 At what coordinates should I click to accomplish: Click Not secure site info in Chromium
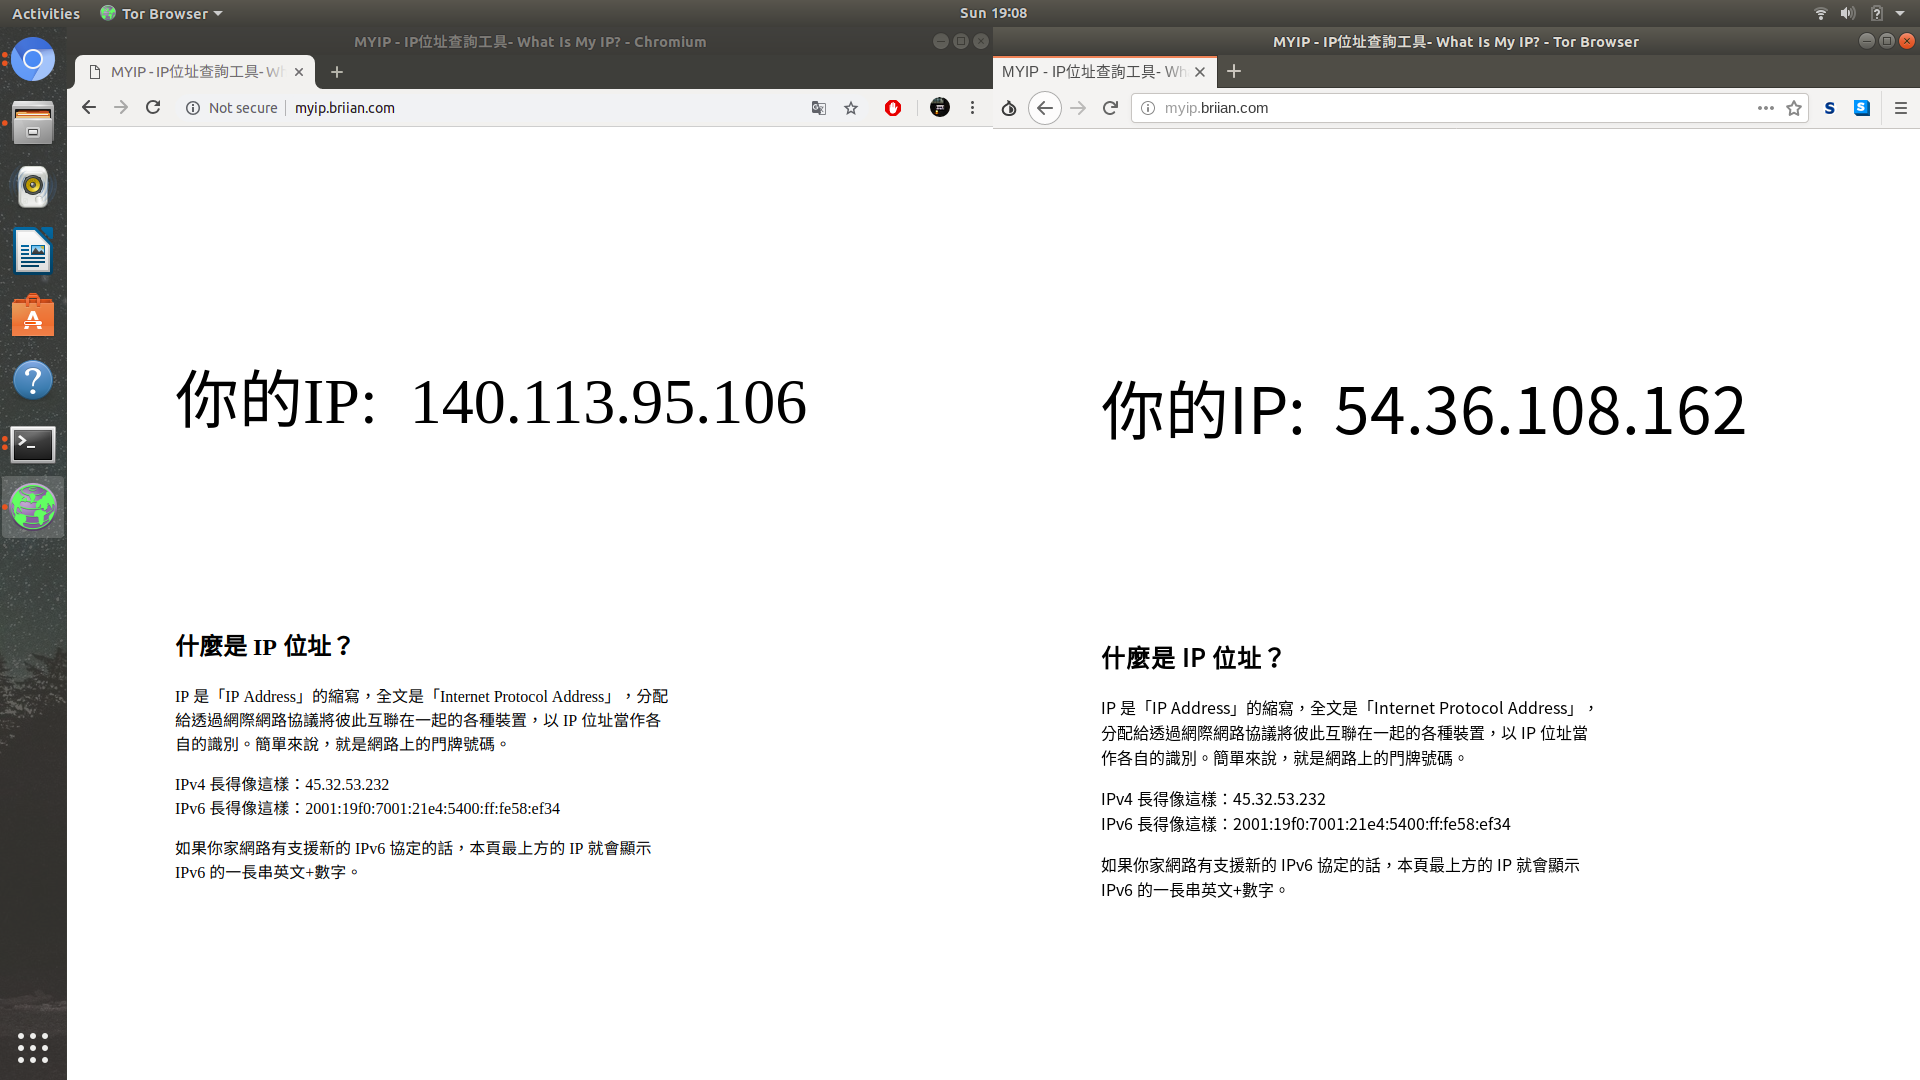pos(232,108)
